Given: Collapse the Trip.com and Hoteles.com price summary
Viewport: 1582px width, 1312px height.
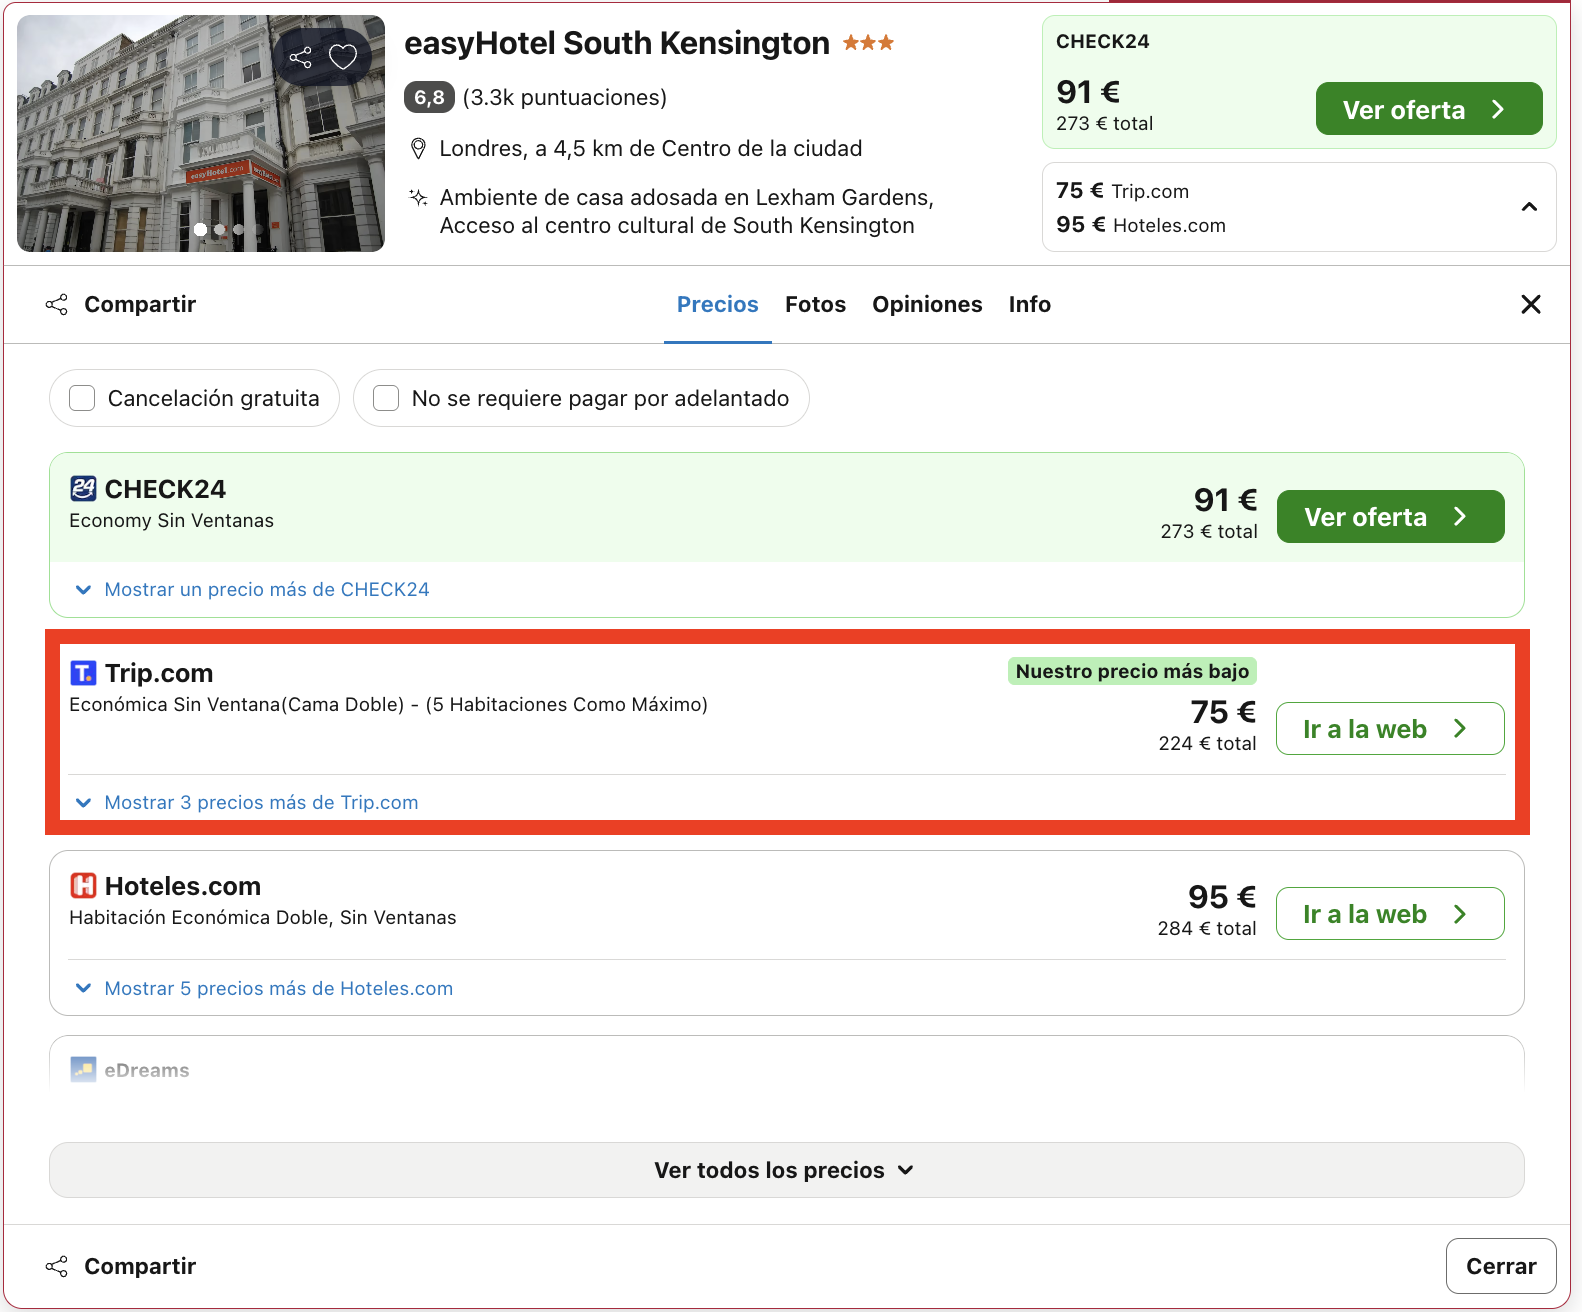Looking at the screenshot, I should pyautogui.click(x=1529, y=207).
